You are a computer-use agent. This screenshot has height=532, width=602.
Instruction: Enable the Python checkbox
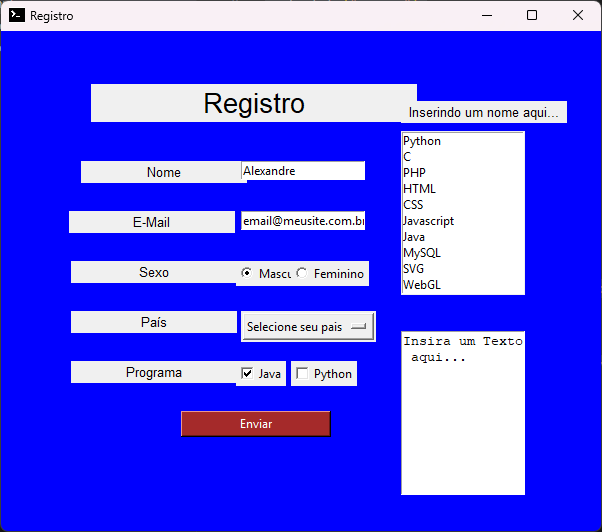302,373
